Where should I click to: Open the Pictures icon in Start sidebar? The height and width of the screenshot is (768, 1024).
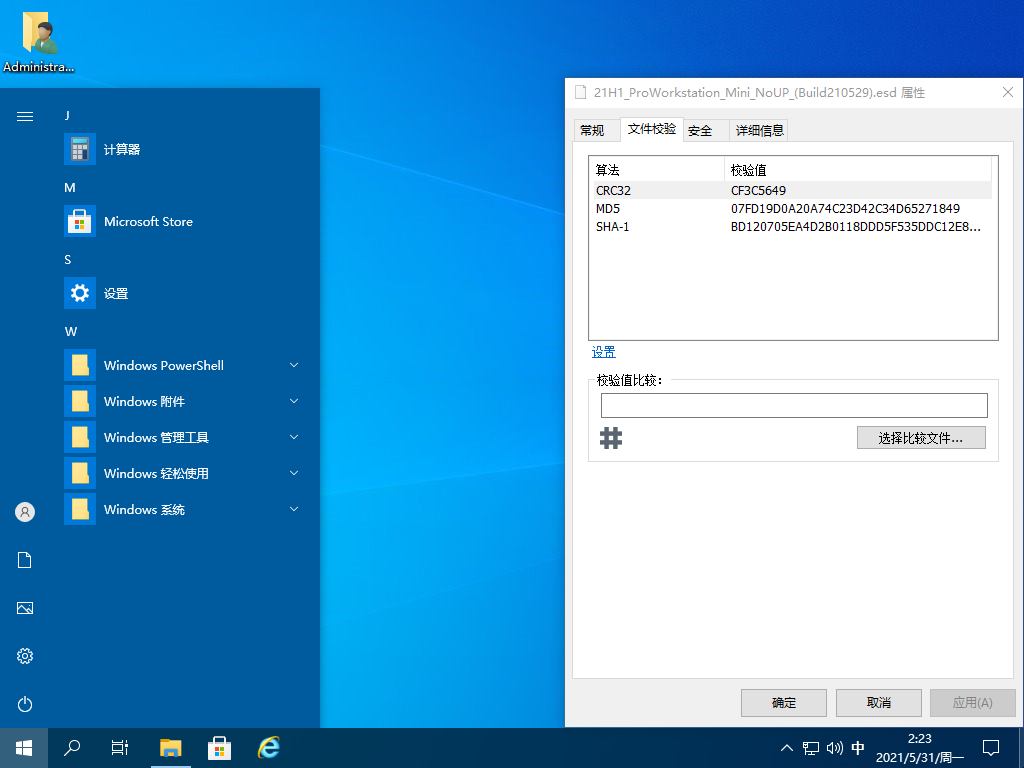24,608
